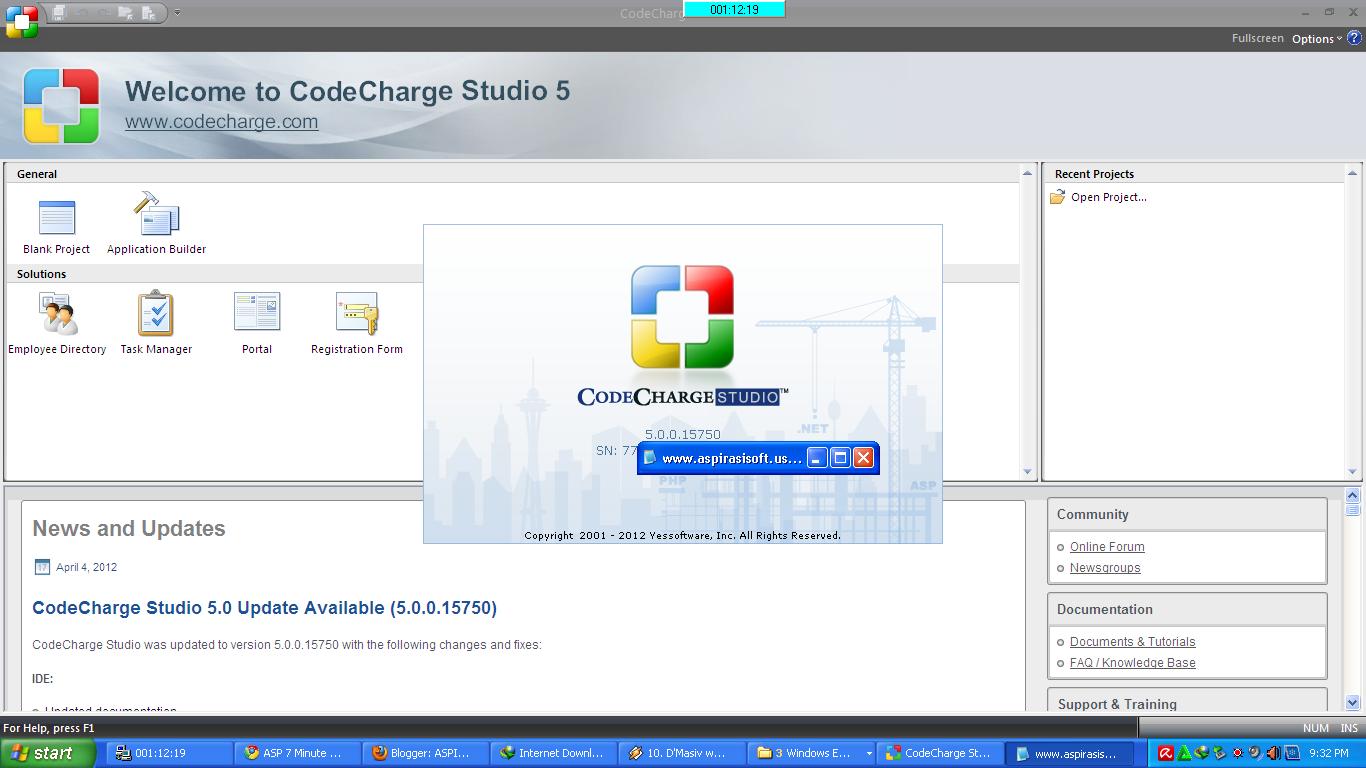Maximize the www.aspirasisoft.us floating window

click(840, 458)
